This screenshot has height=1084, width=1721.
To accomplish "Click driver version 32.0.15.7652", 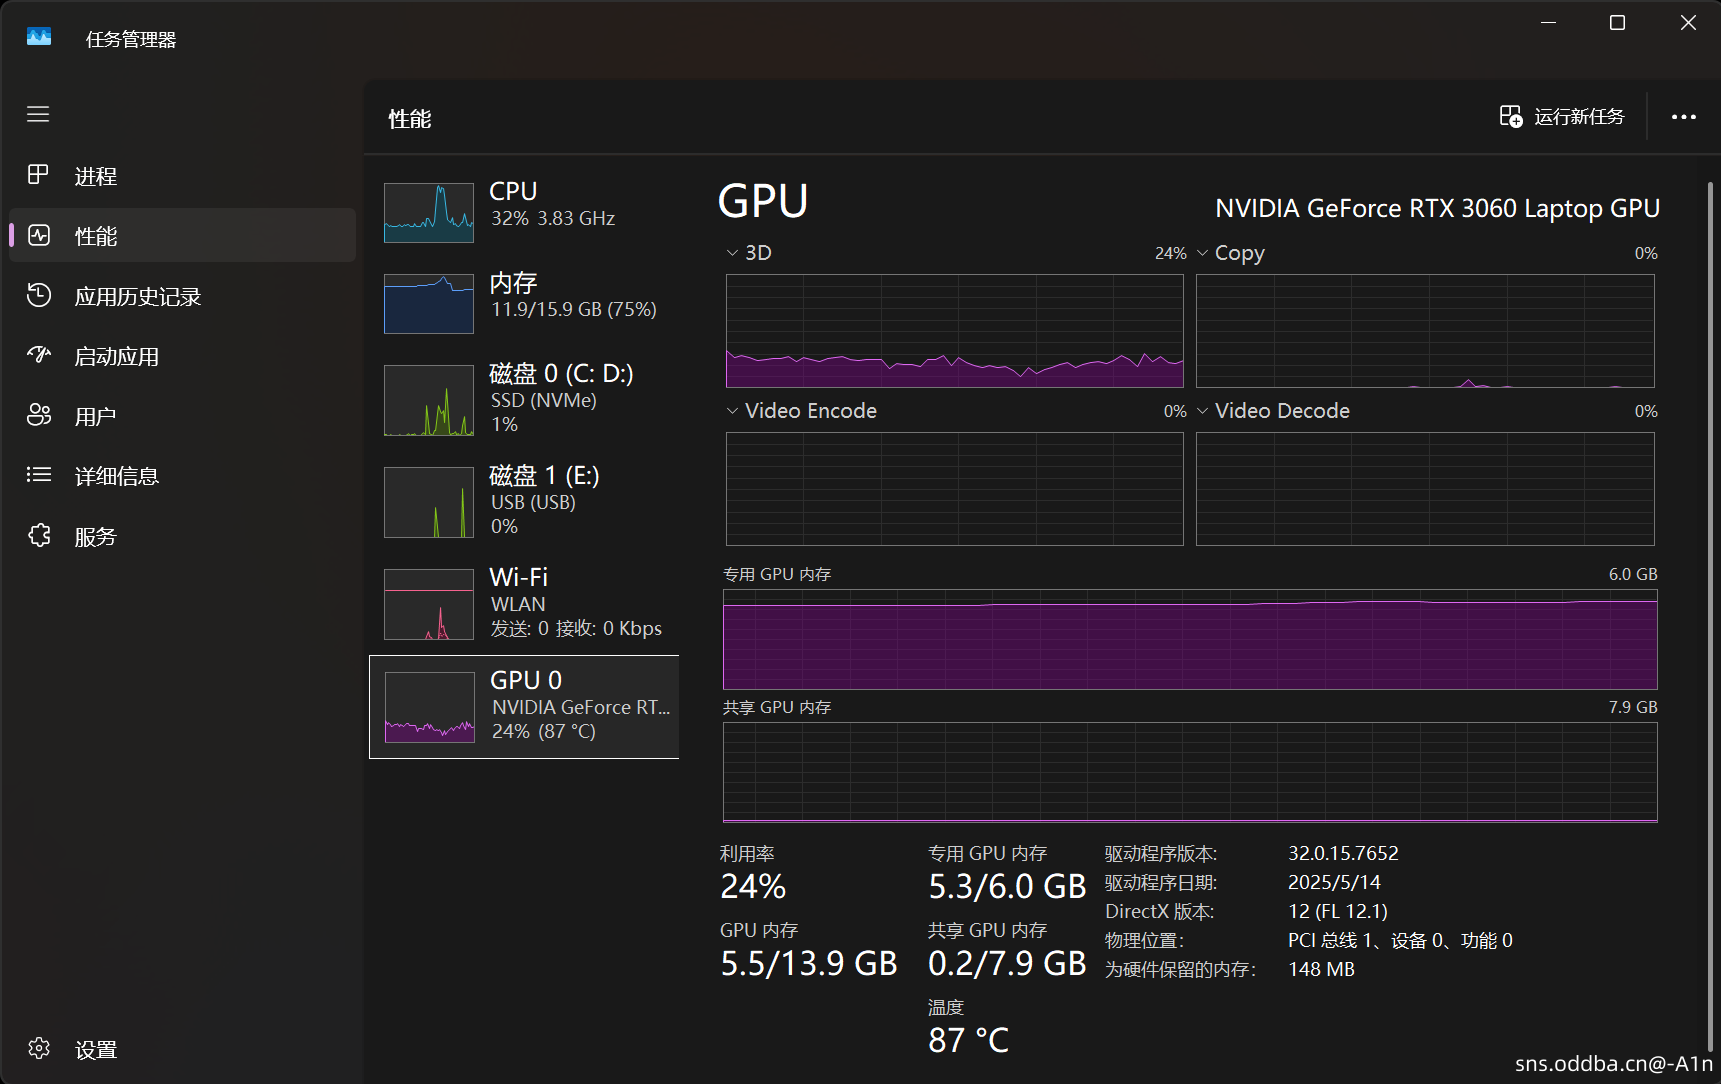I will point(1343,853).
